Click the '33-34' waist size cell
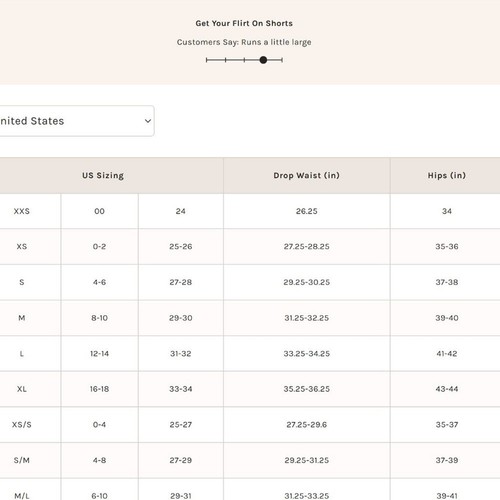Image resolution: width=500 pixels, height=500 pixels. click(181, 389)
